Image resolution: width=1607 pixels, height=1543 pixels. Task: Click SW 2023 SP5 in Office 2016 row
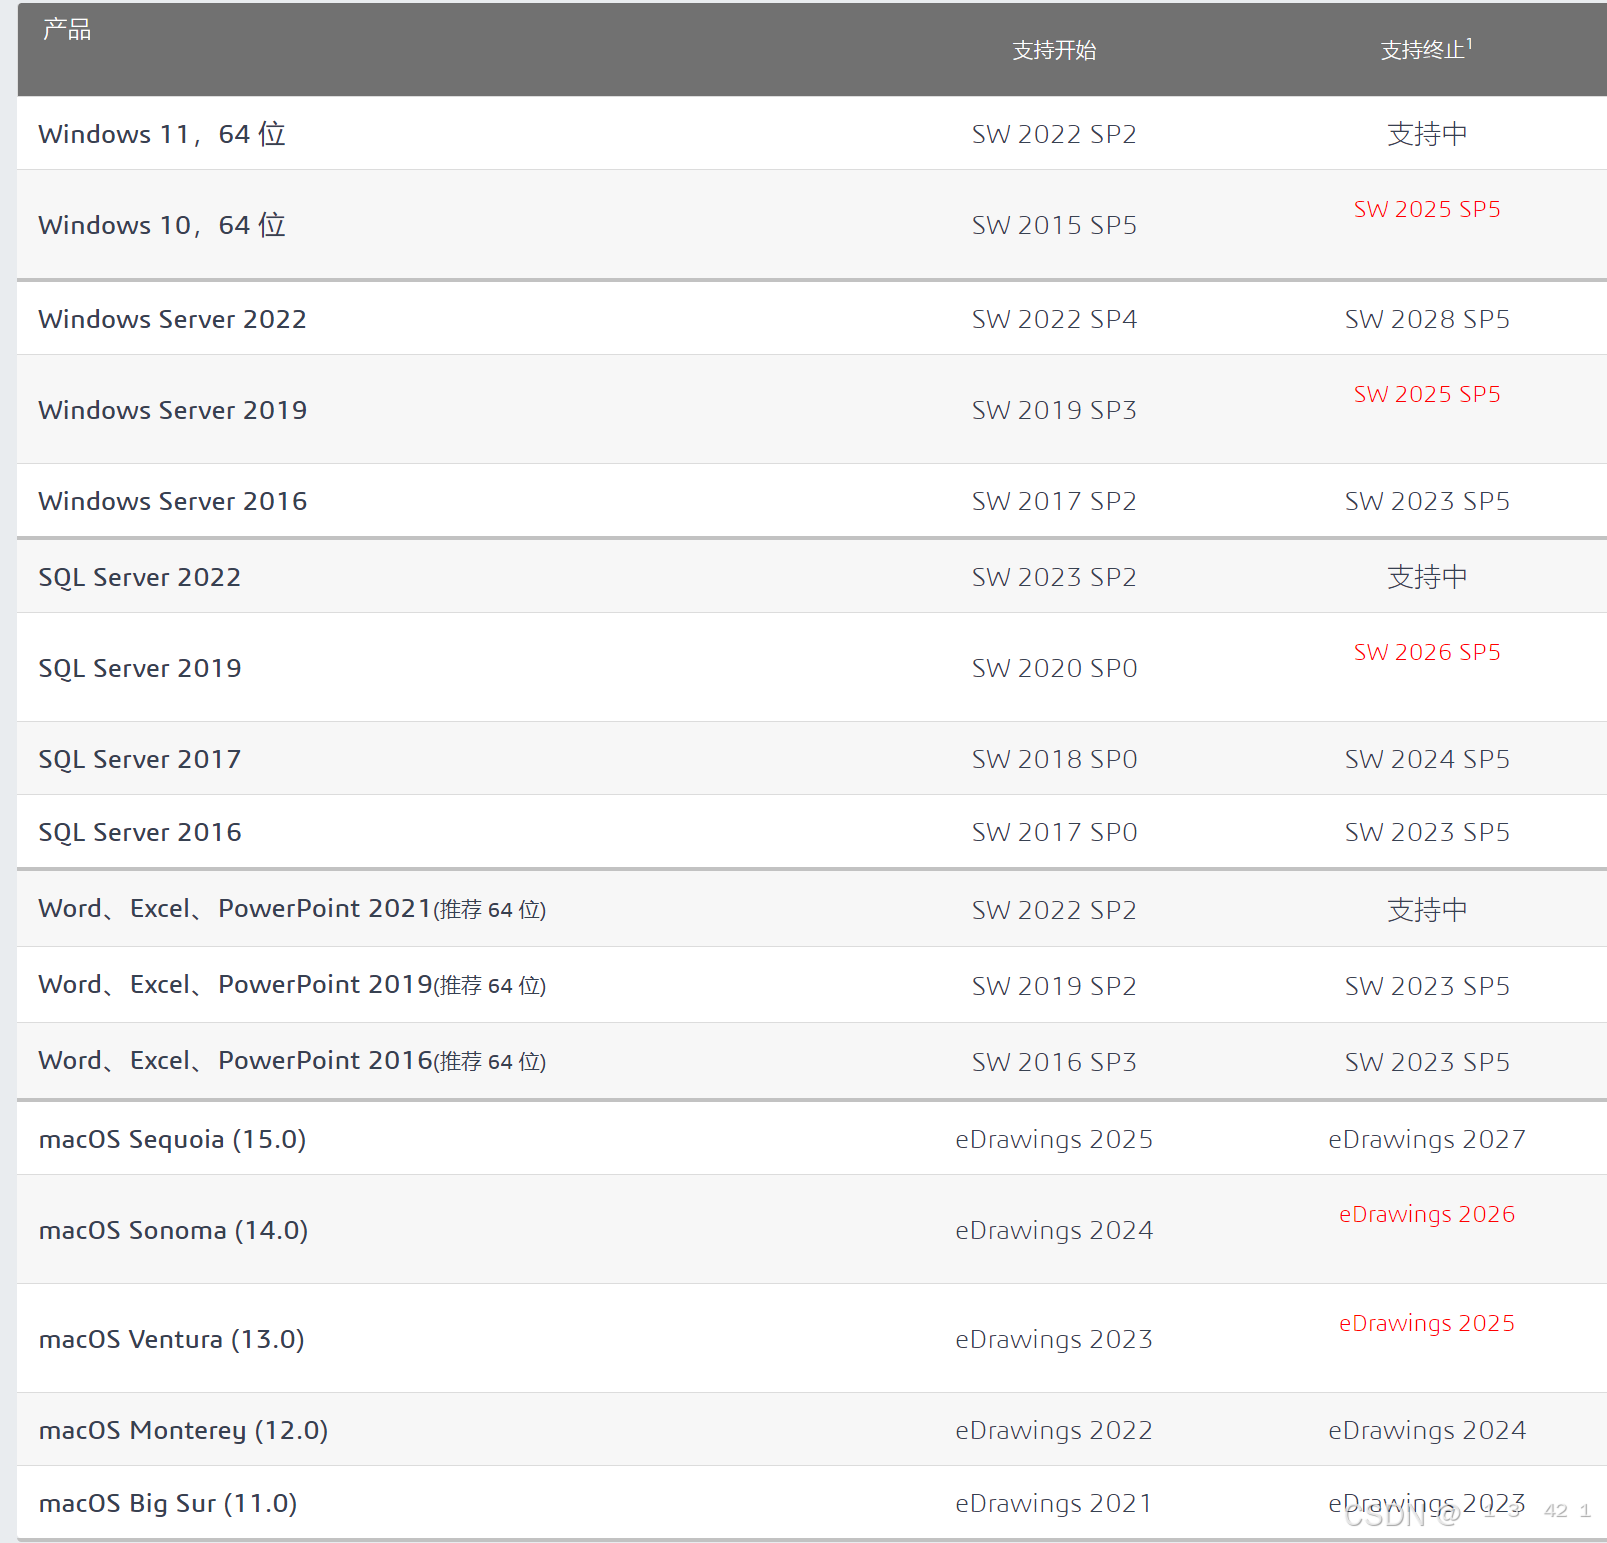pos(1427,1062)
